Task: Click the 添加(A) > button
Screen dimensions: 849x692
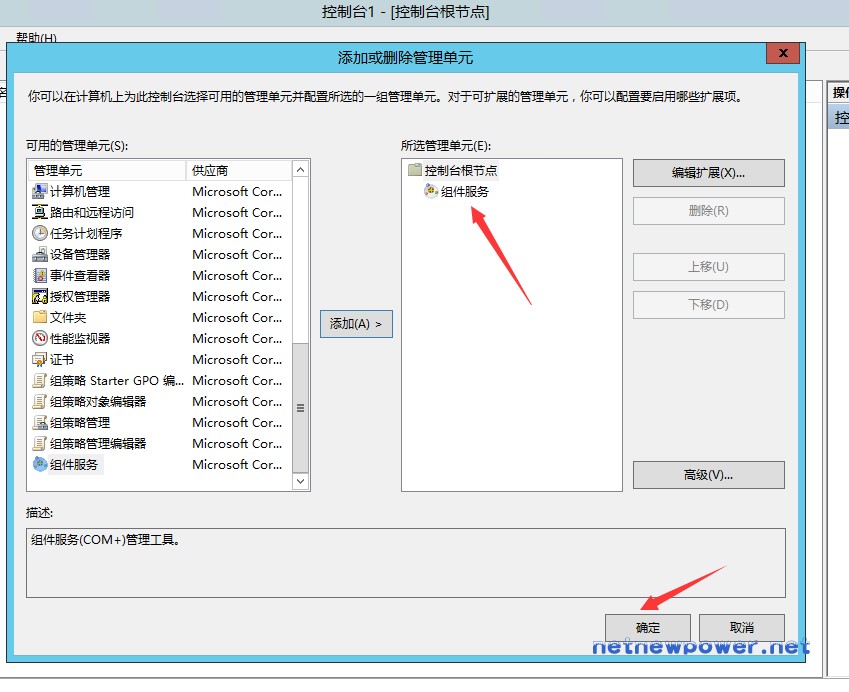Action: coord(356,324)
